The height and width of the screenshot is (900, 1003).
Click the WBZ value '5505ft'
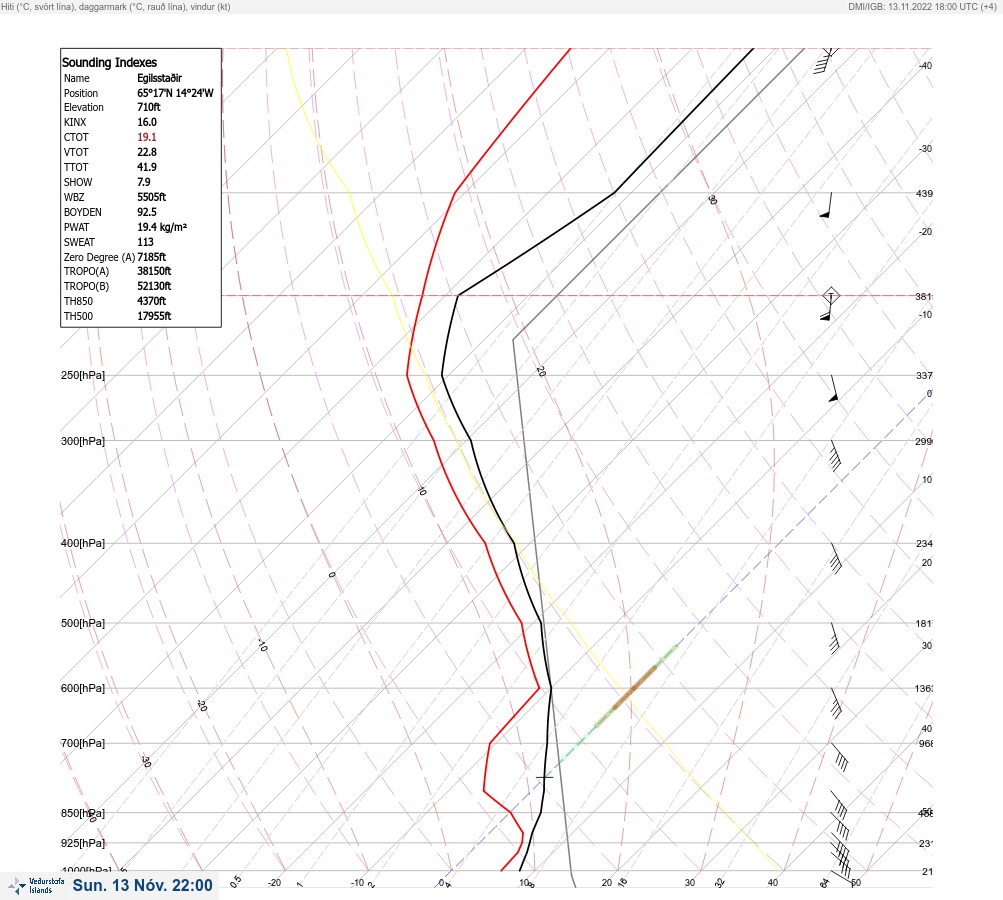[x=152, y=197]
